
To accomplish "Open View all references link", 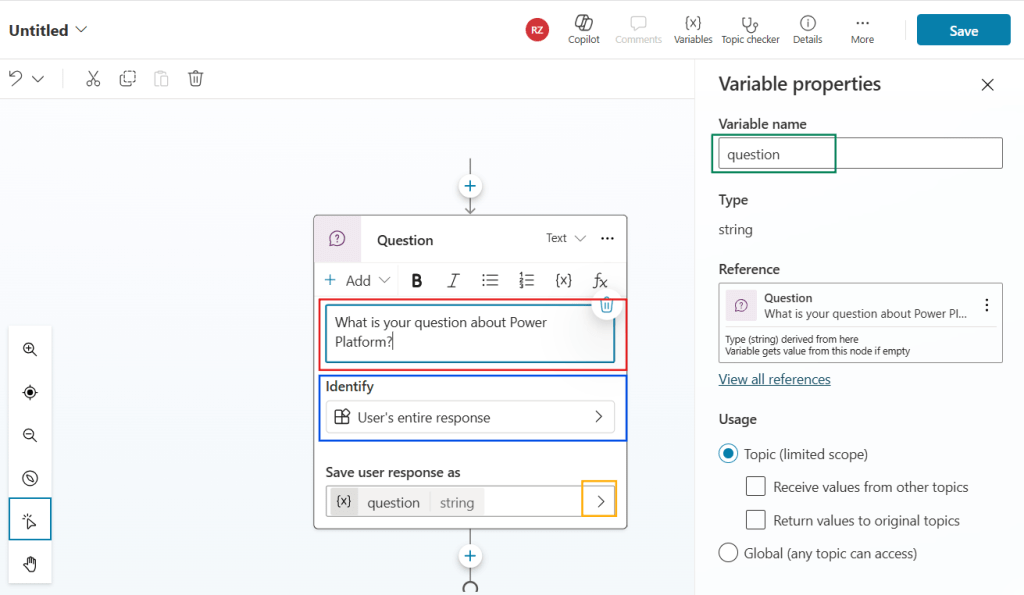I will 773,379.
